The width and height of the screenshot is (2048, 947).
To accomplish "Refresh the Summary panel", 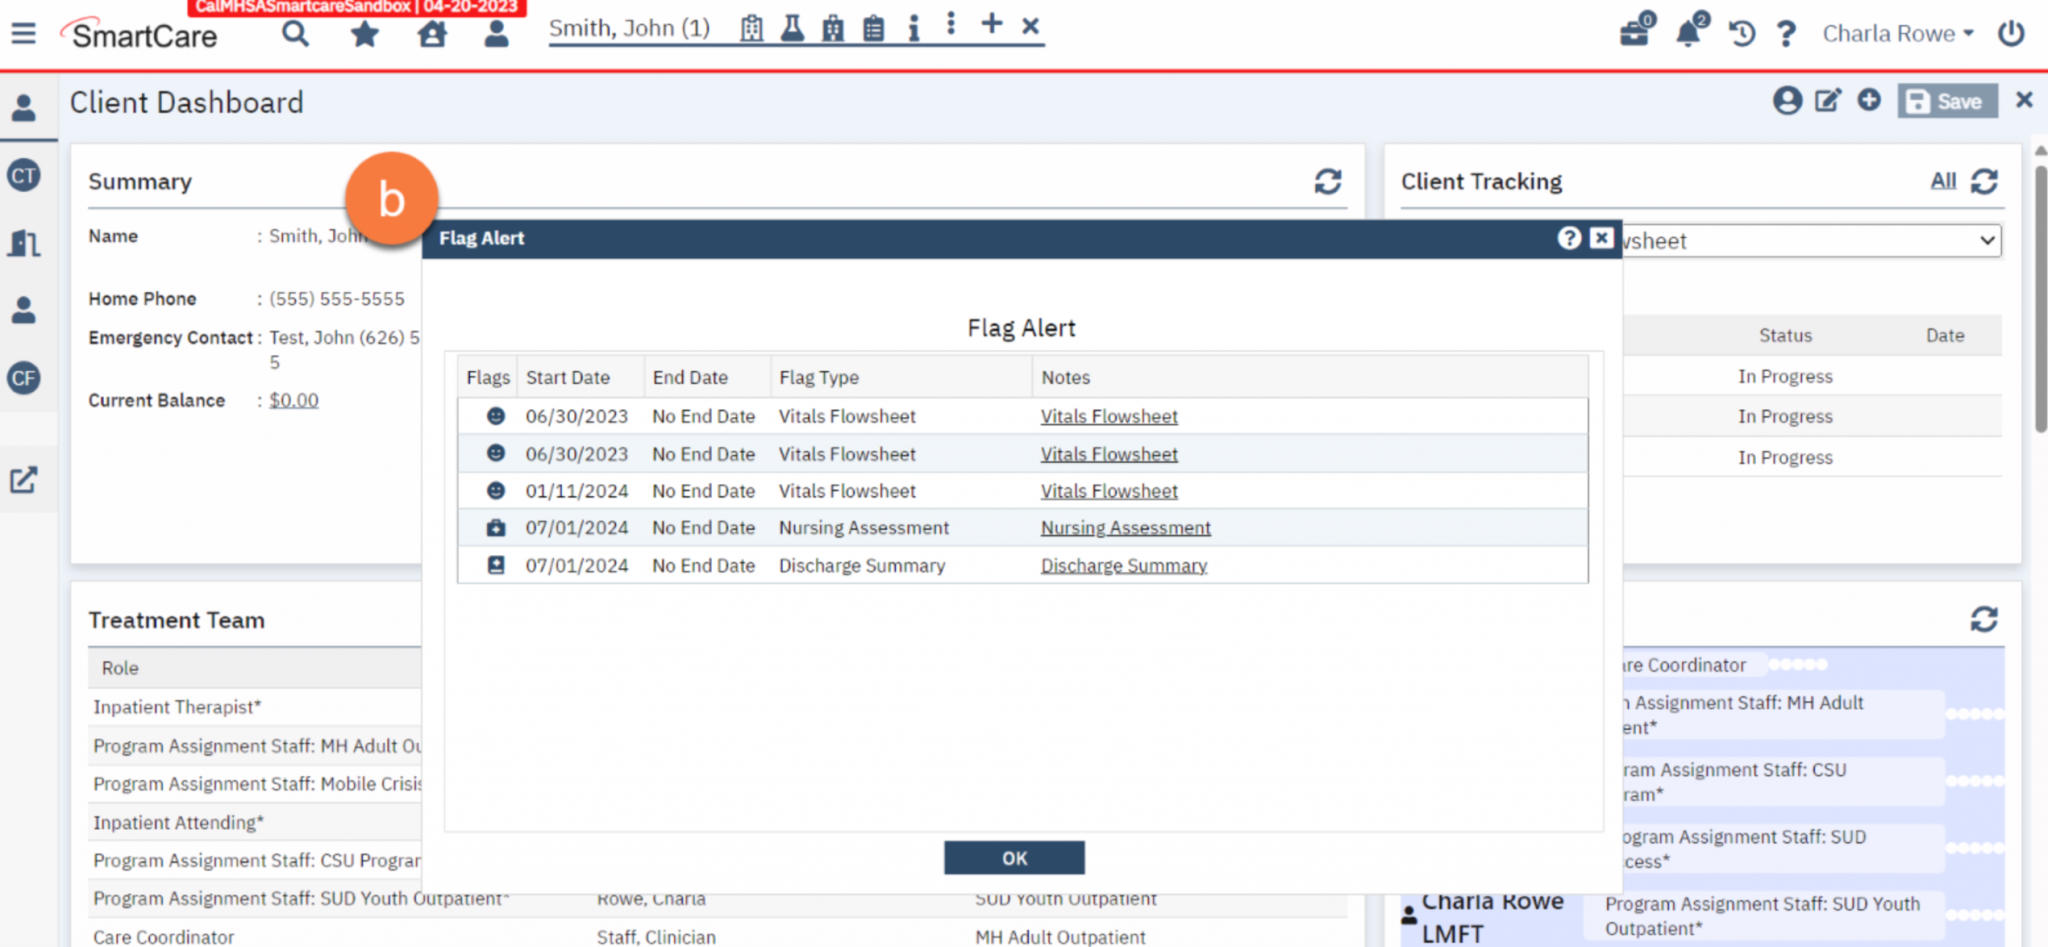I will coord(1327,182).
